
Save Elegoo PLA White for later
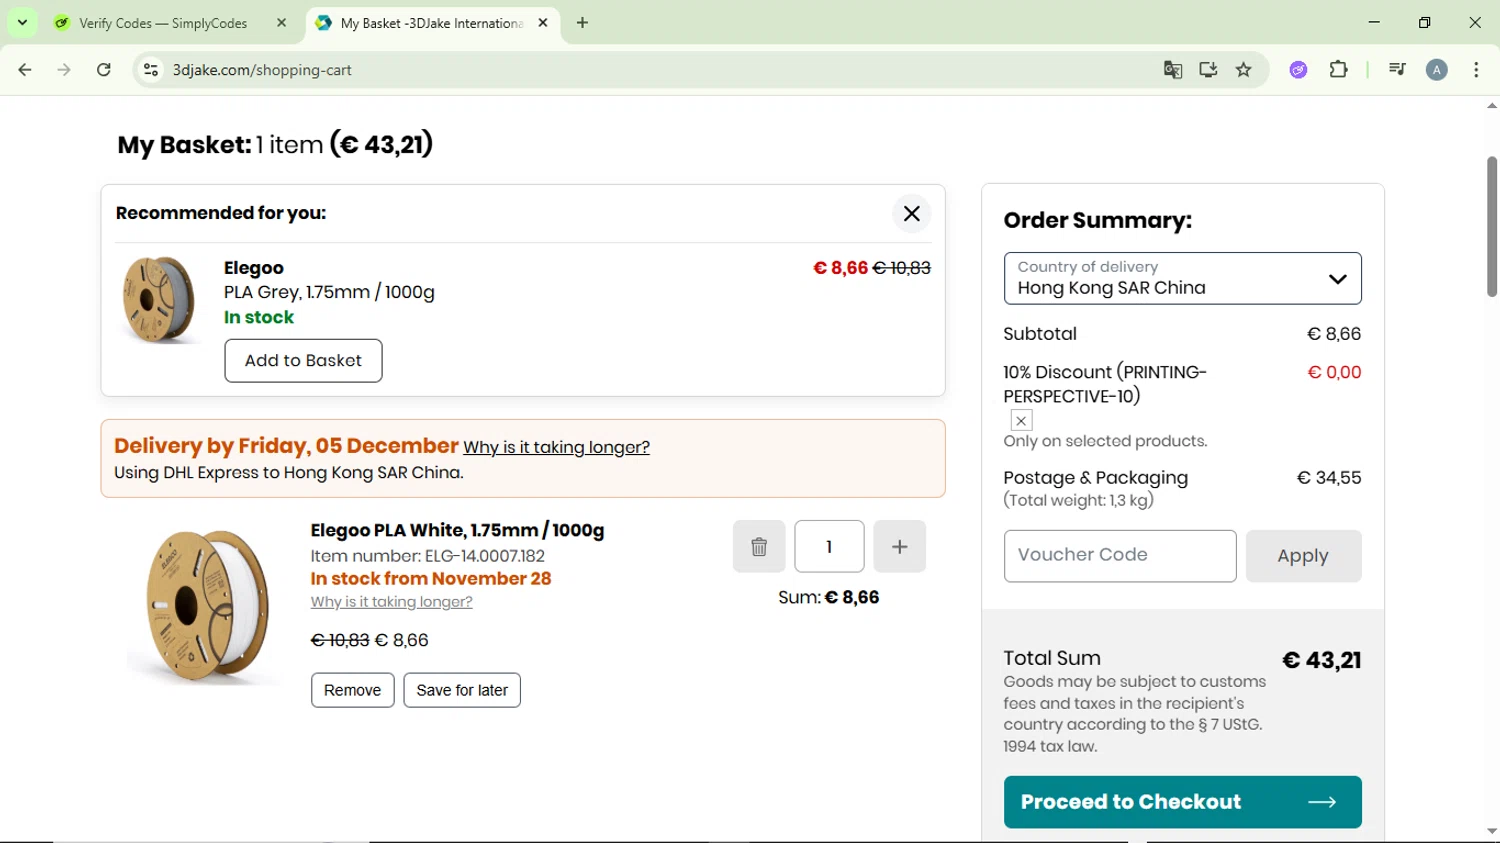[x=462, y=690]
